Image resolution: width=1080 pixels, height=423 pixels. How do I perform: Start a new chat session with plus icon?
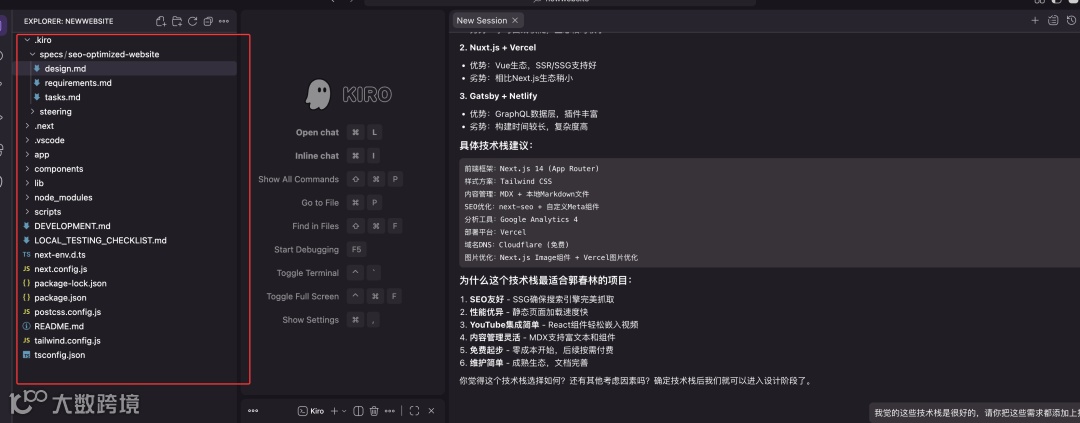coord(1035,21)
